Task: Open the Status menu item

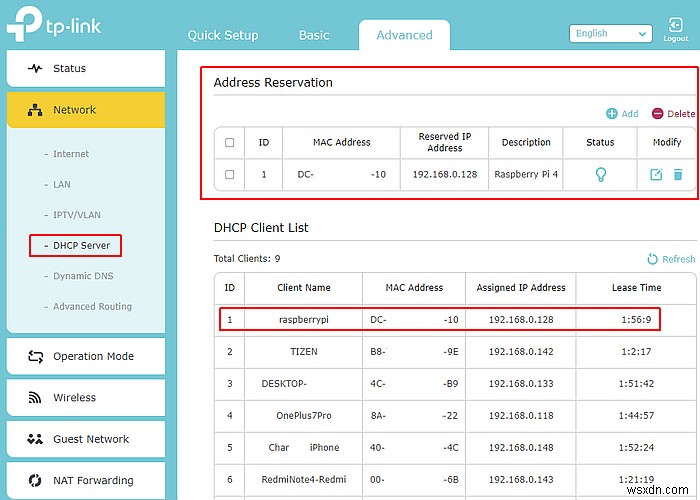Action: 86,68
